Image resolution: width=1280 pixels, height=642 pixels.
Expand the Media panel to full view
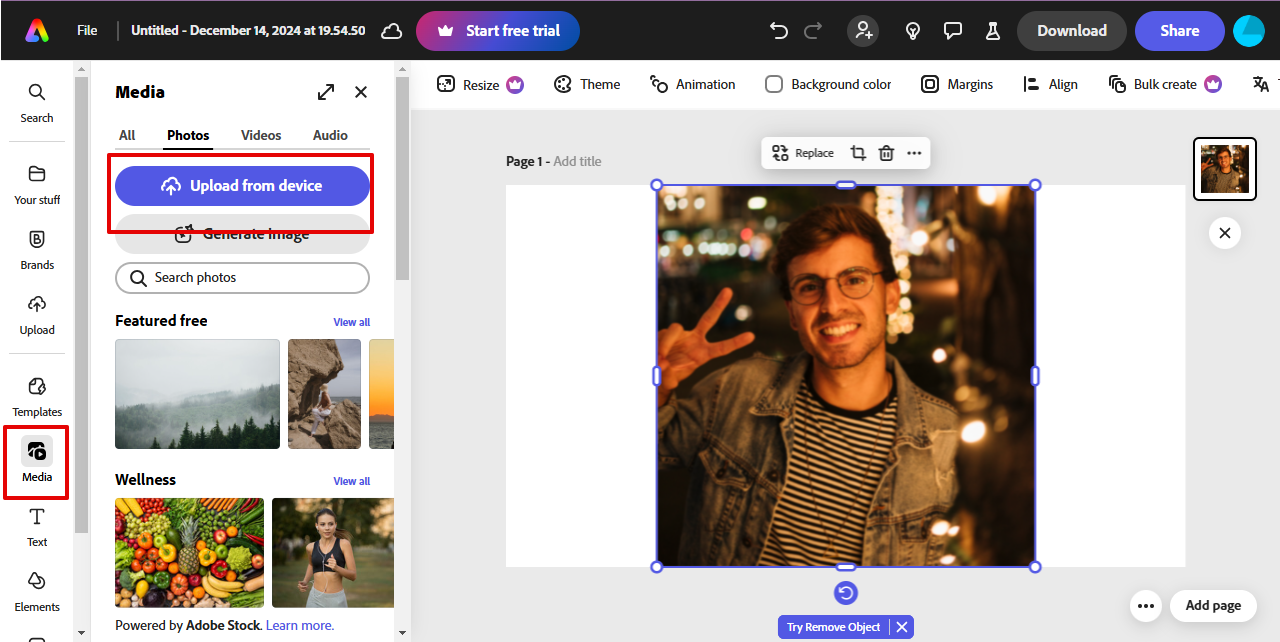pyautogui.click(x=326, y=92)
